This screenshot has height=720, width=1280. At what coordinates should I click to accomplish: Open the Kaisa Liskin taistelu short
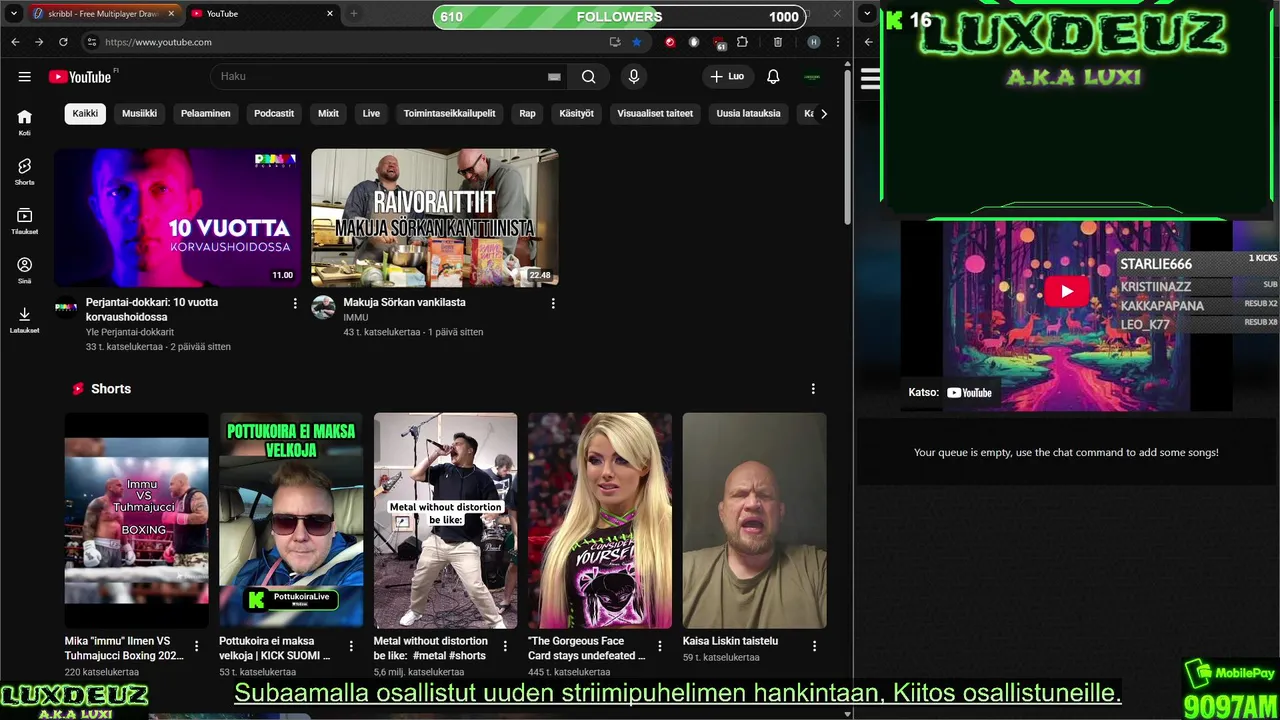pos(755,520)
